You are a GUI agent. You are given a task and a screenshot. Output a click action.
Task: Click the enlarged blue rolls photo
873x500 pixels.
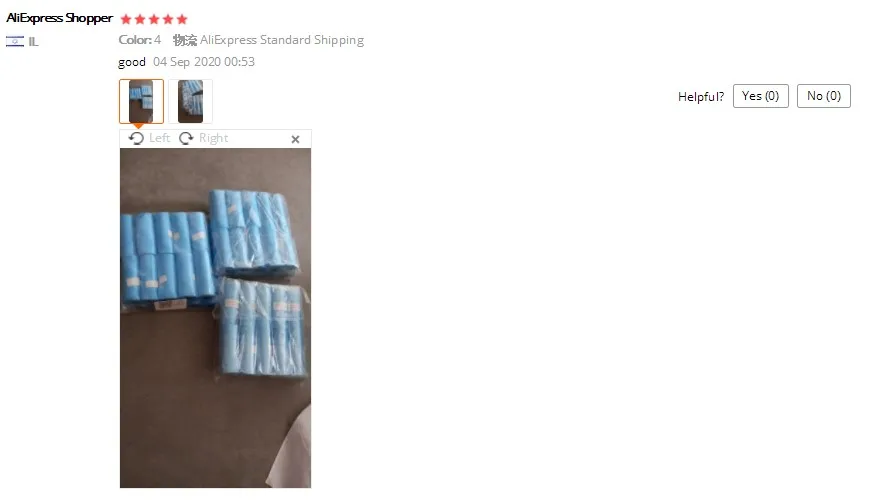215,318
